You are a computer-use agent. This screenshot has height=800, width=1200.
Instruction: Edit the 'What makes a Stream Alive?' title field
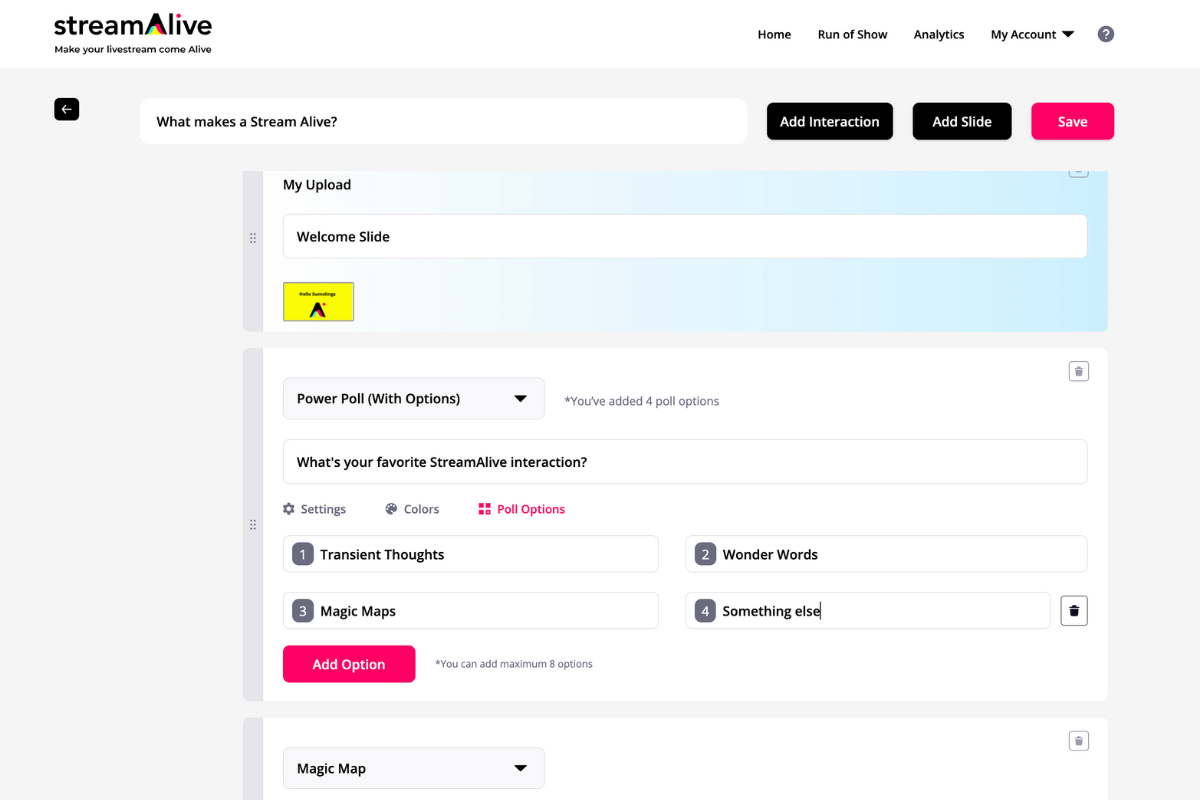tap(443, 121)
